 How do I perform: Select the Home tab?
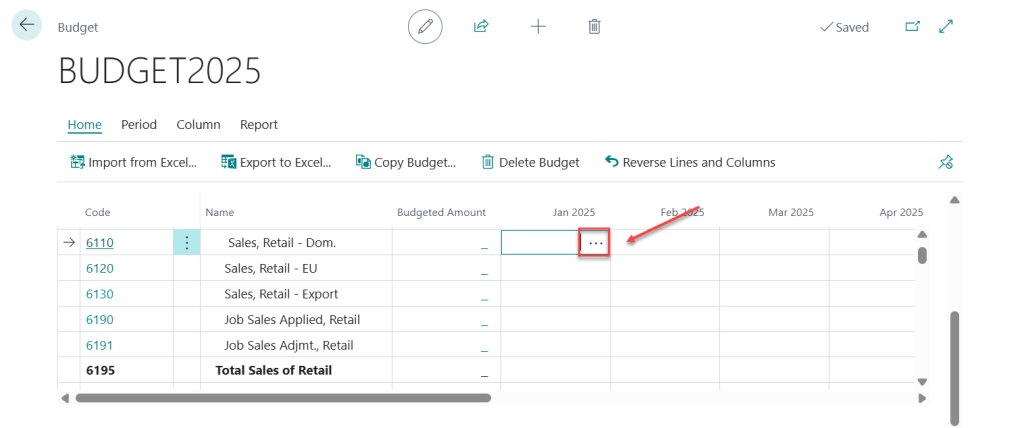85,124
